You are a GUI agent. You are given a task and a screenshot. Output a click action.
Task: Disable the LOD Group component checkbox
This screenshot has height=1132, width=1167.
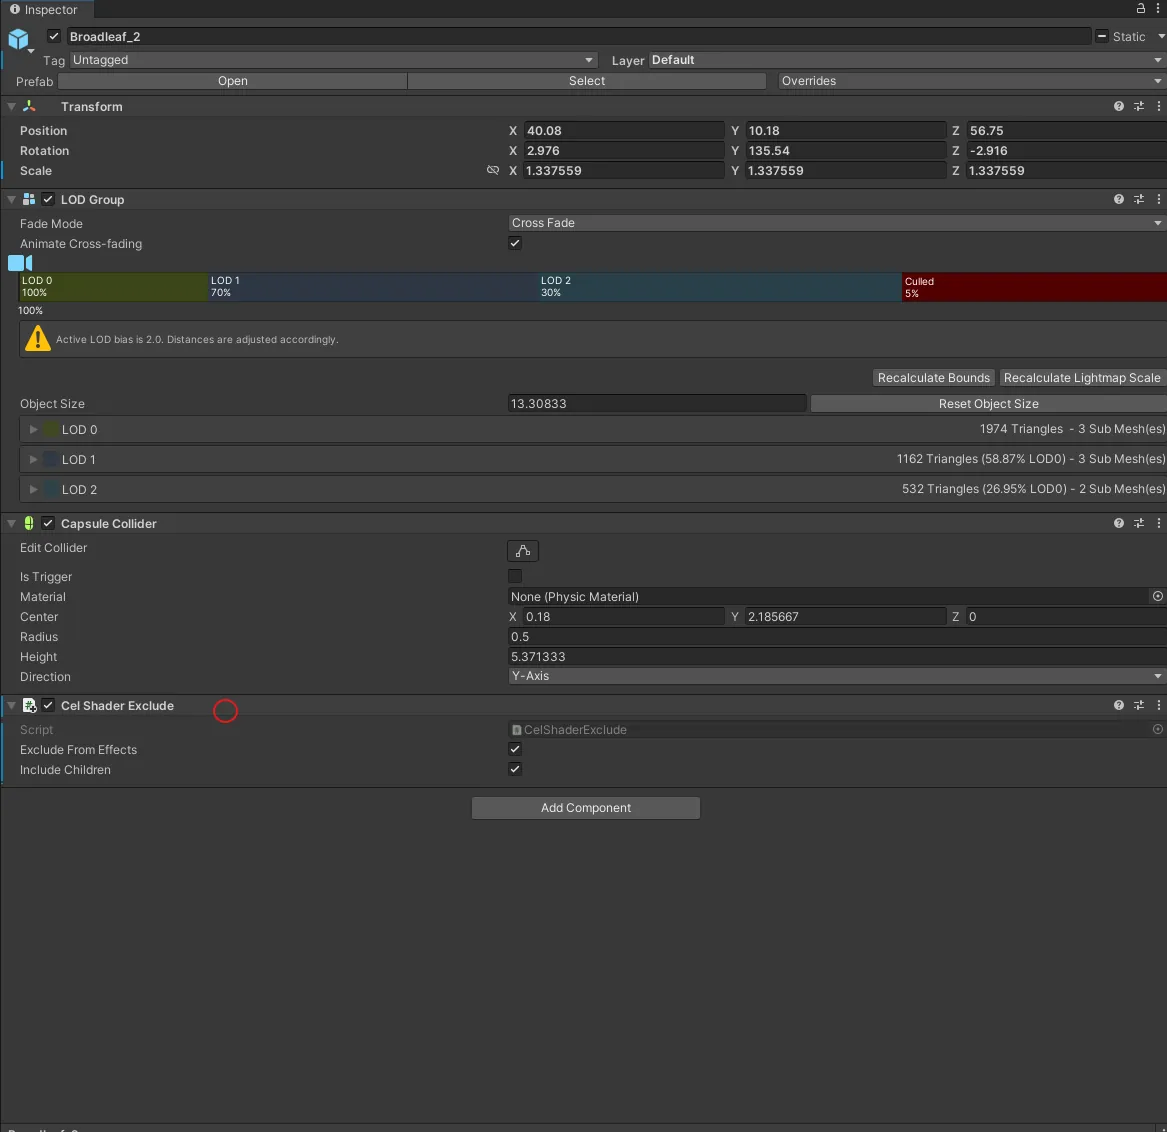(48, 199)
